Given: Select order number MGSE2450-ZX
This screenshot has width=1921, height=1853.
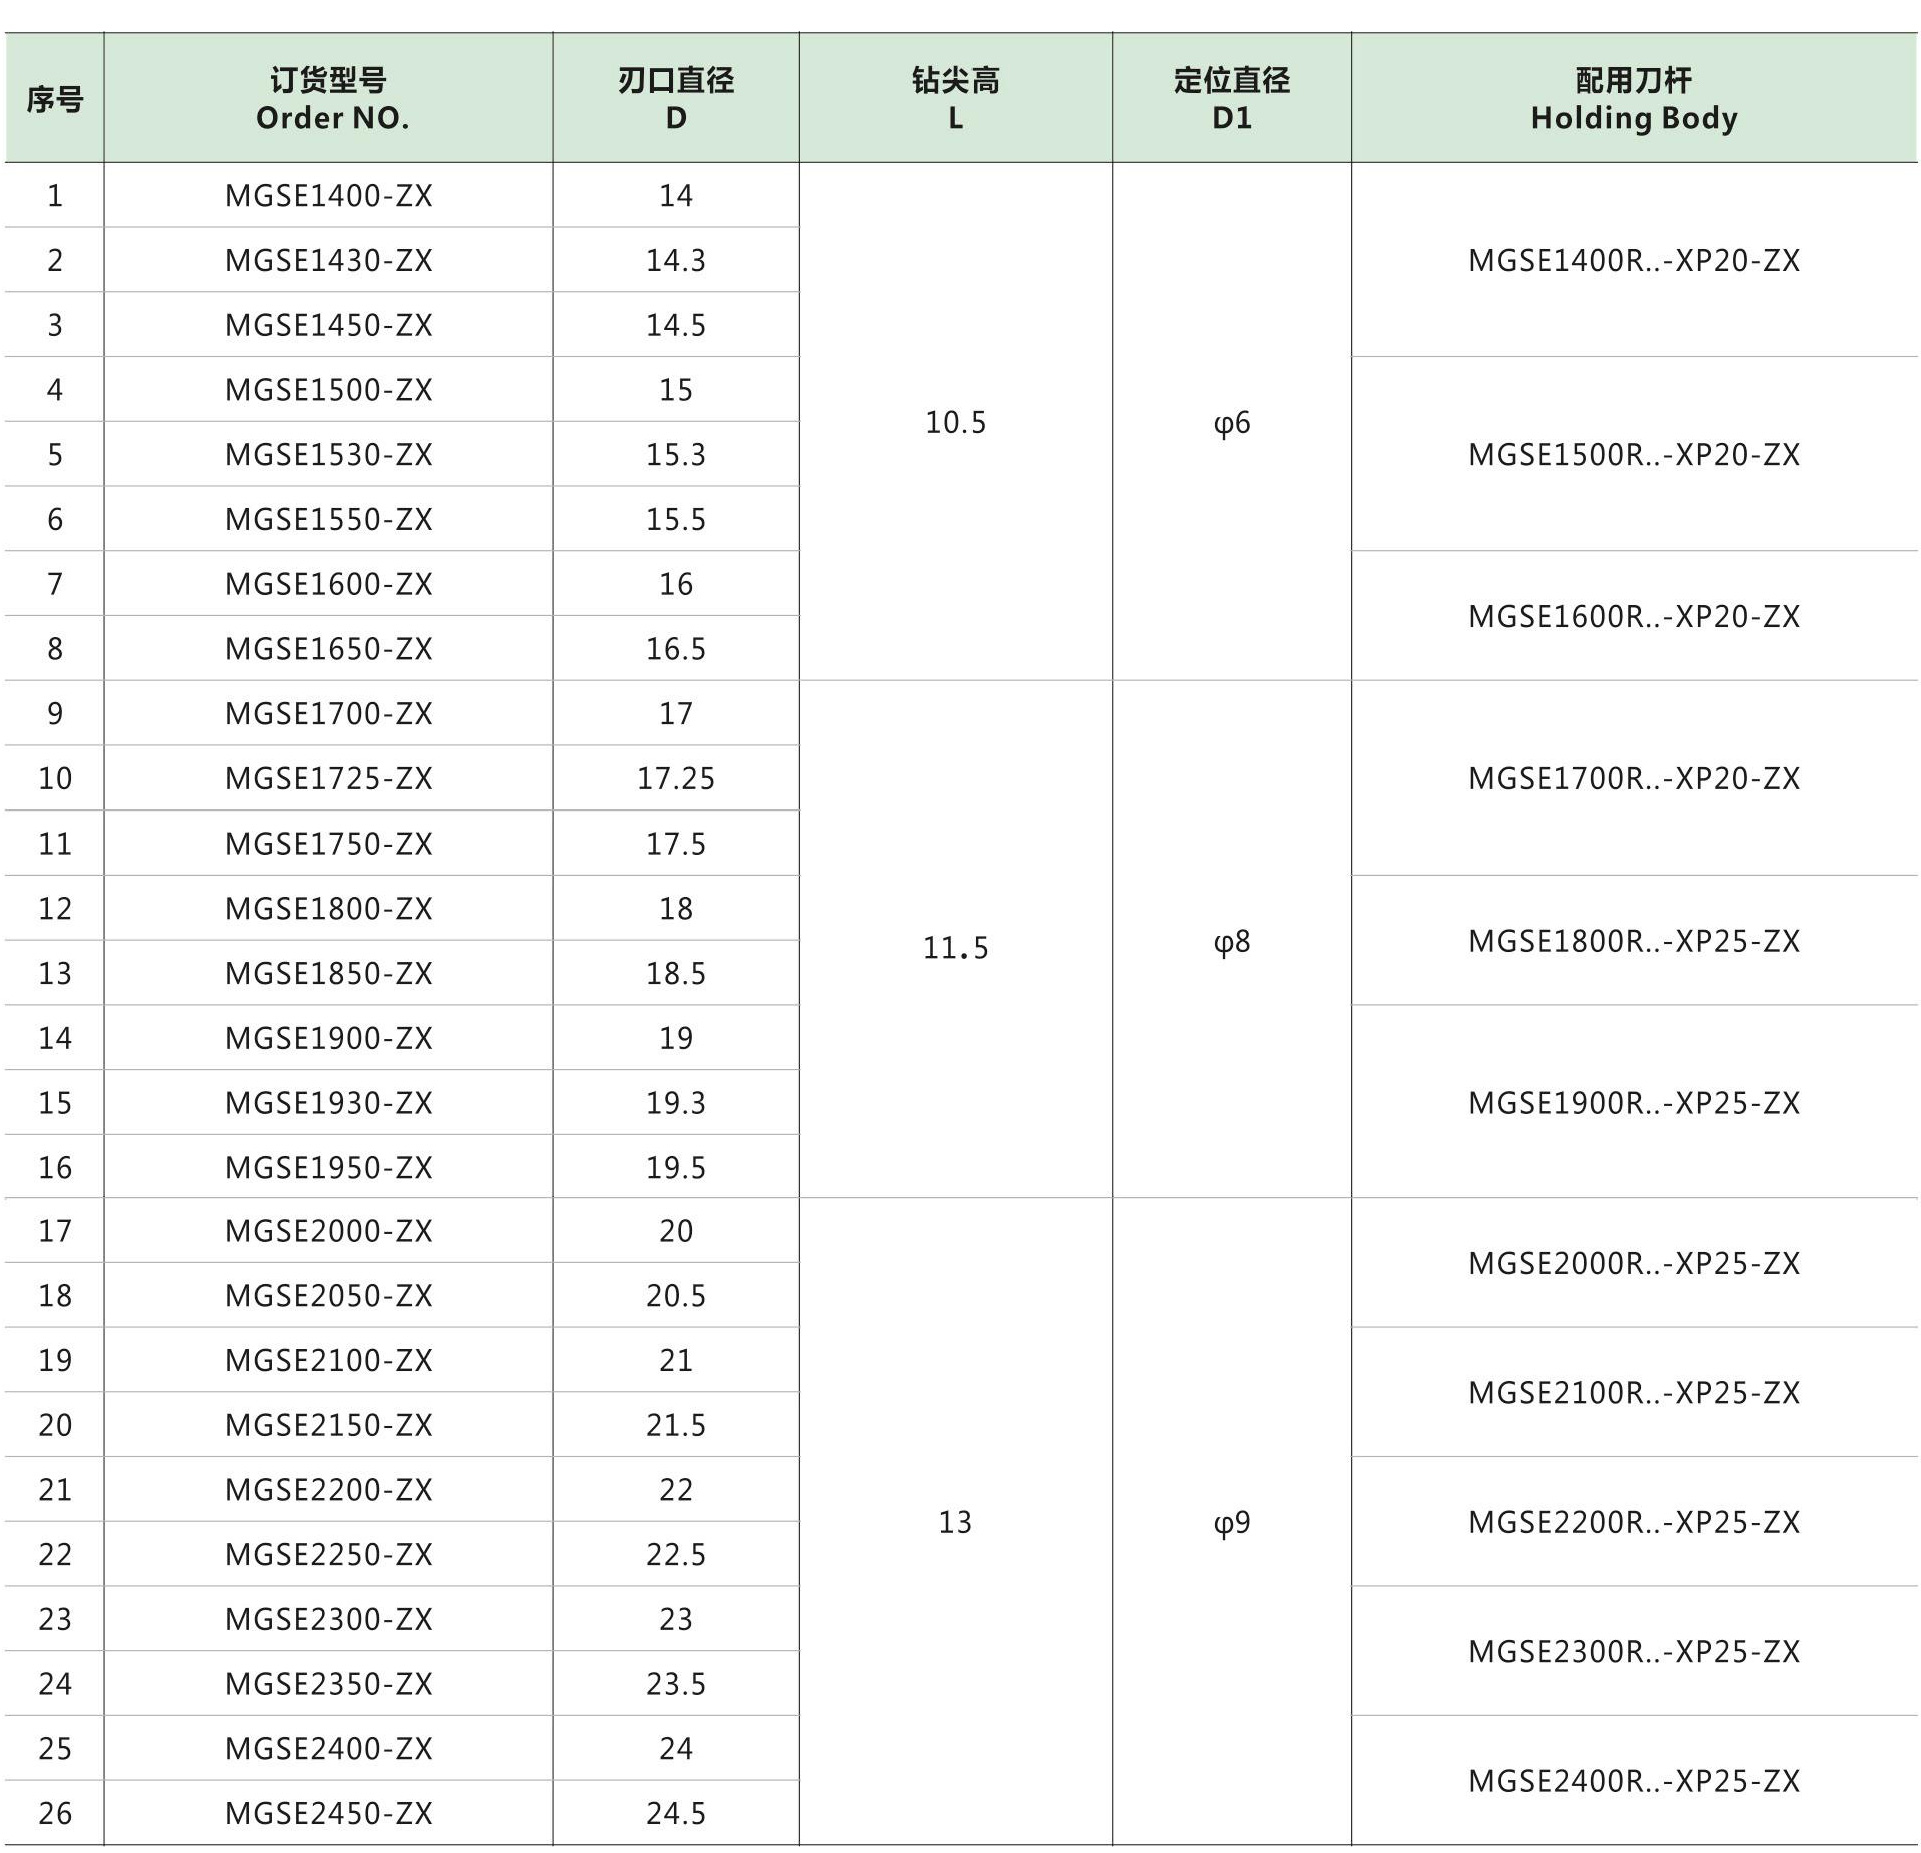Looking at the screenshot, I should (329, 1813).
